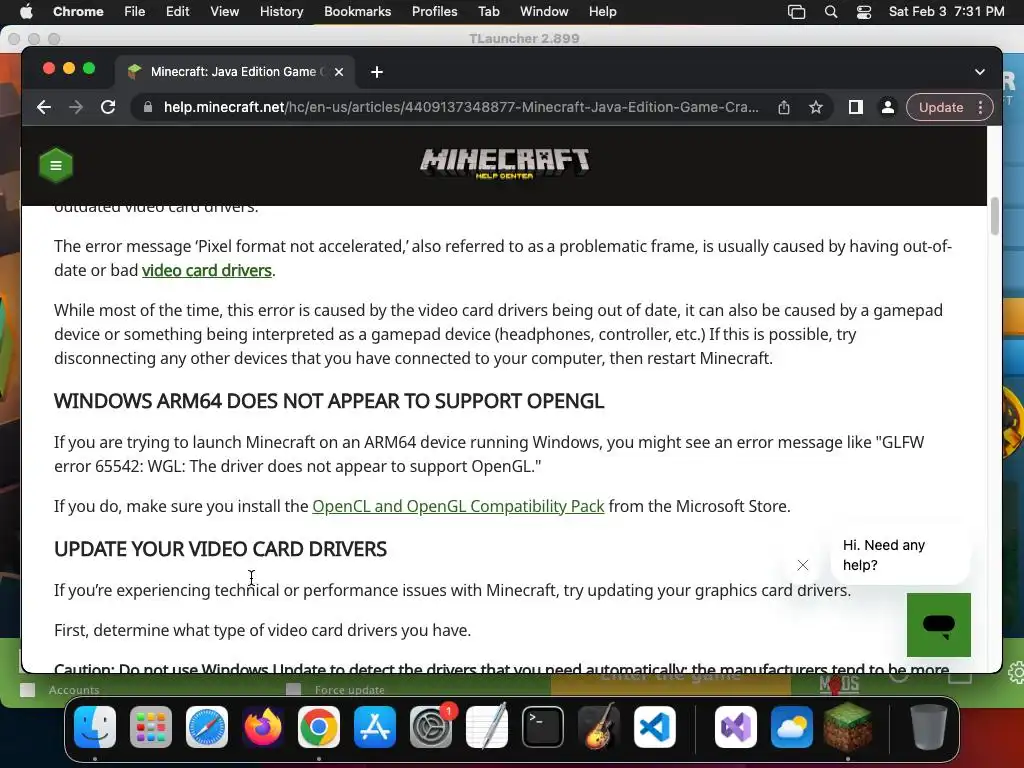Click the Stage Manager menu bar icon
Image resolution: width=1024 pixels, height=768 pixels.
coord(796,12)
